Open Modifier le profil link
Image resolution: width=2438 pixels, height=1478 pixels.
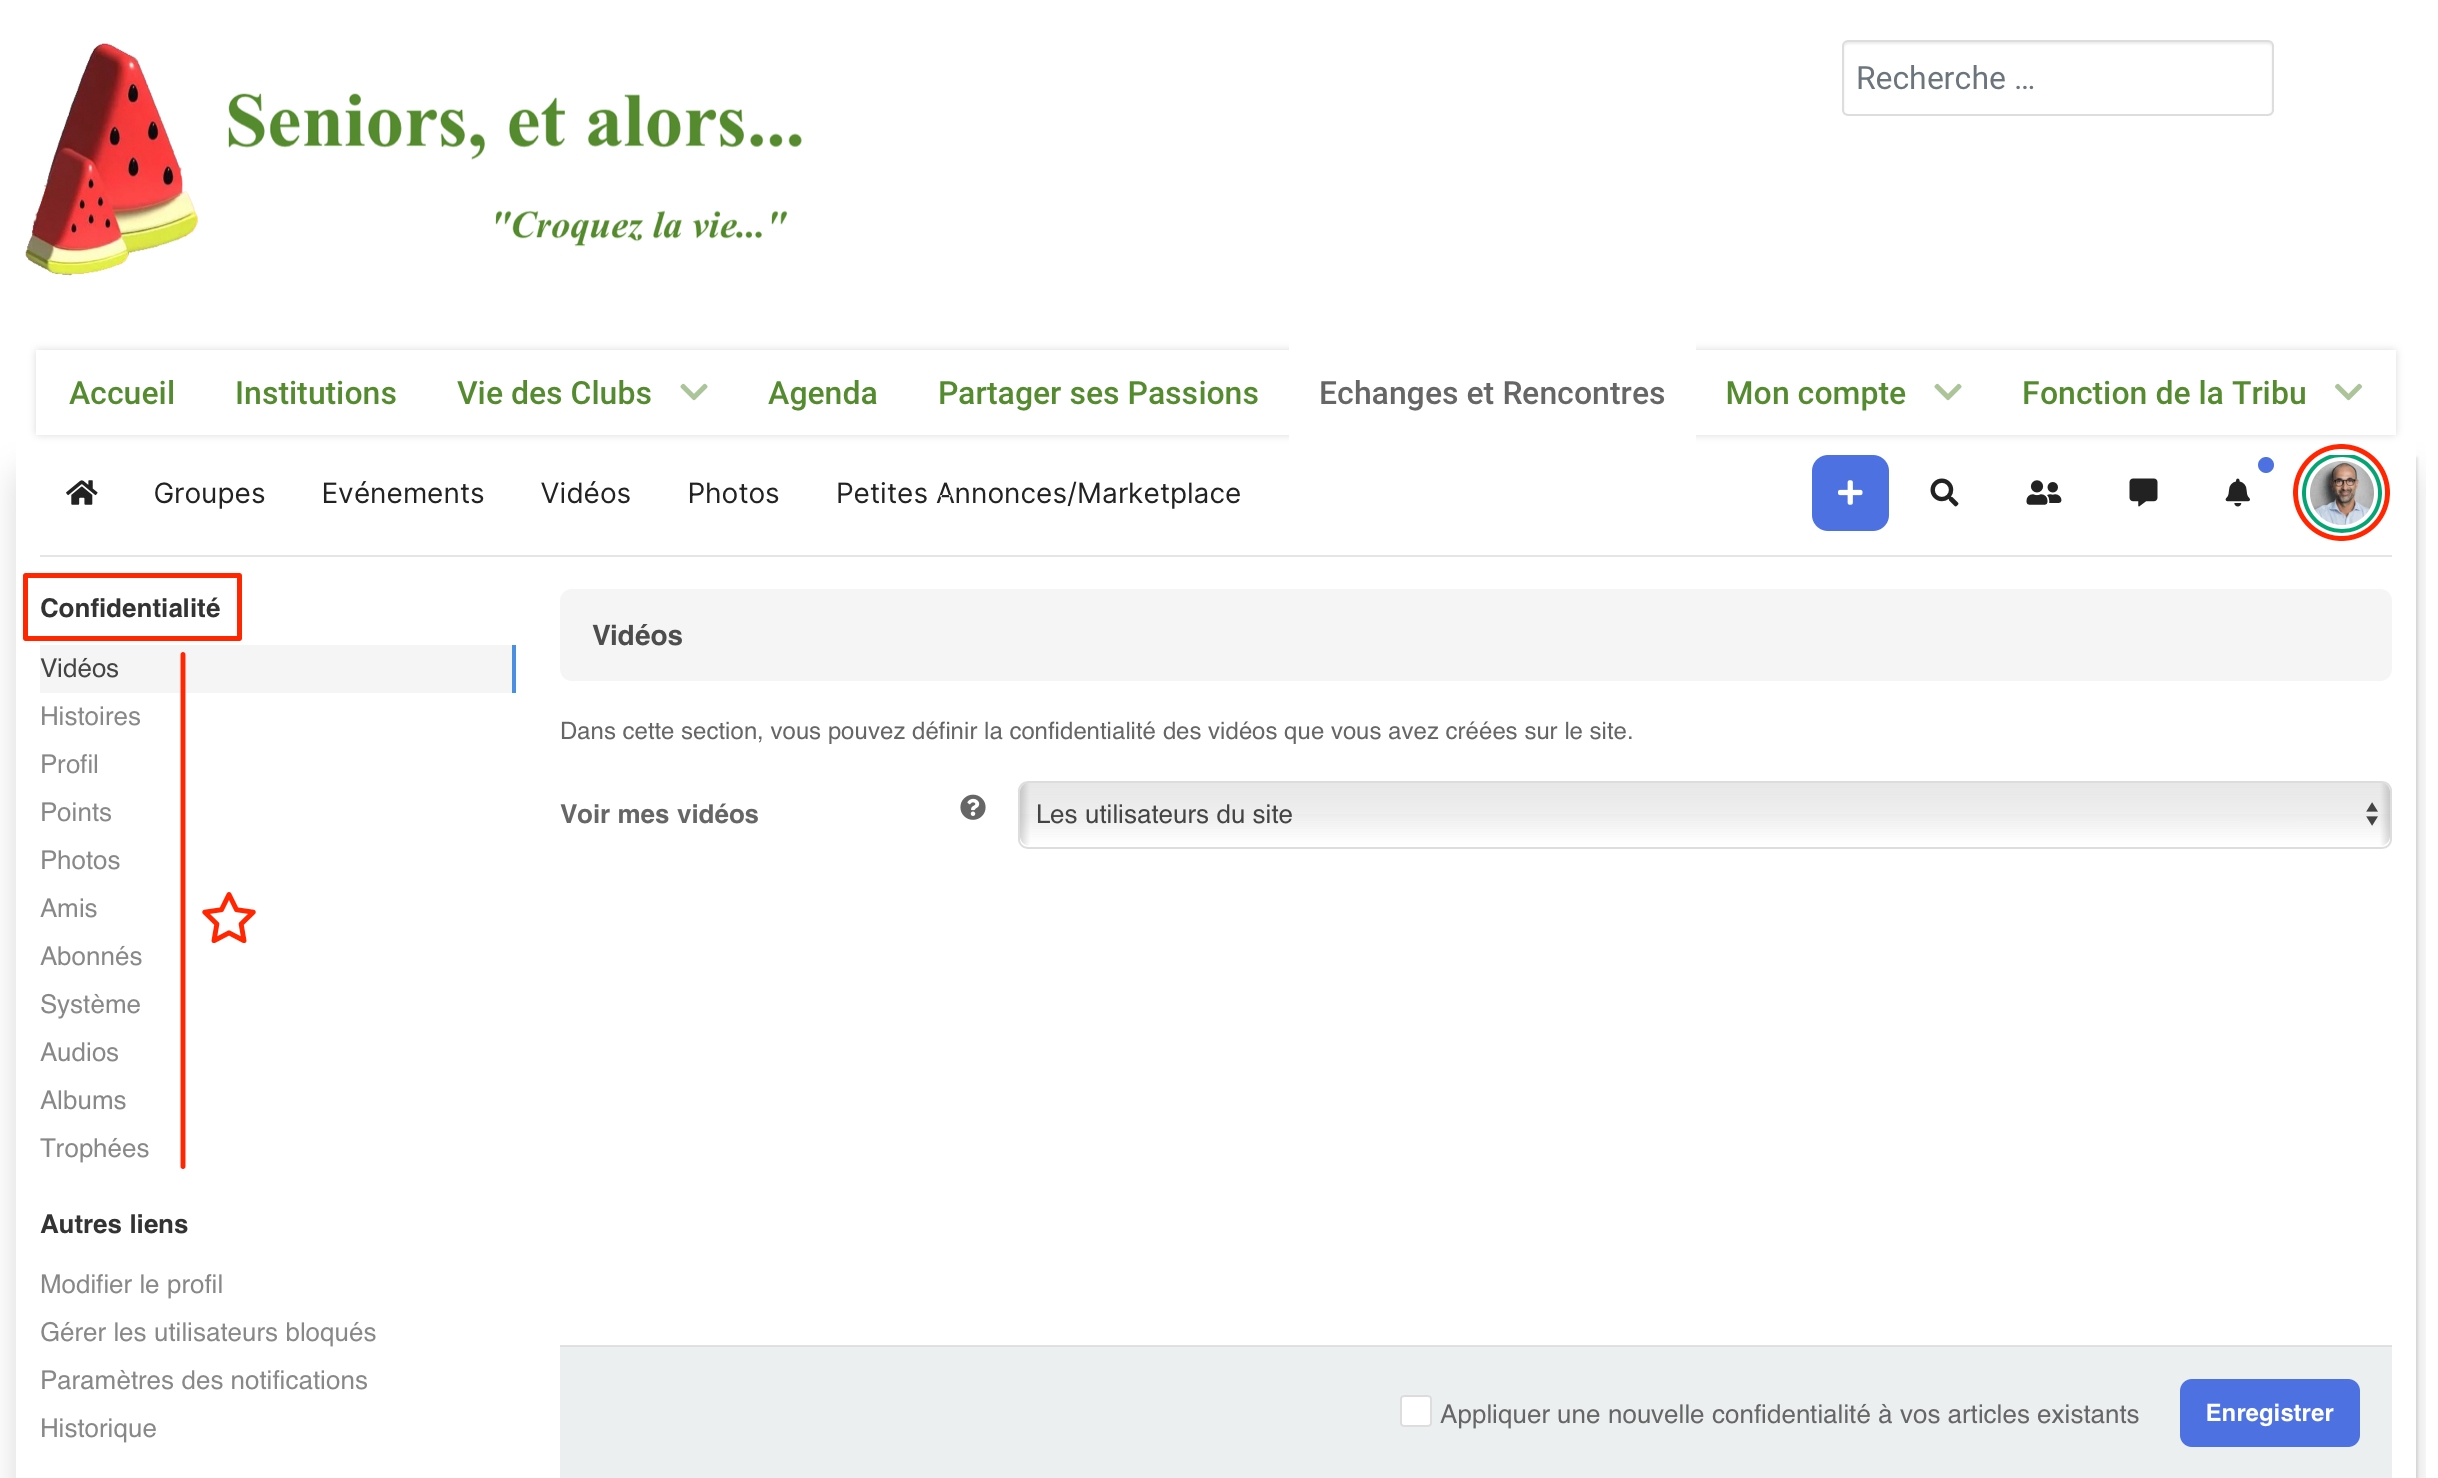tap(131, 1284)
